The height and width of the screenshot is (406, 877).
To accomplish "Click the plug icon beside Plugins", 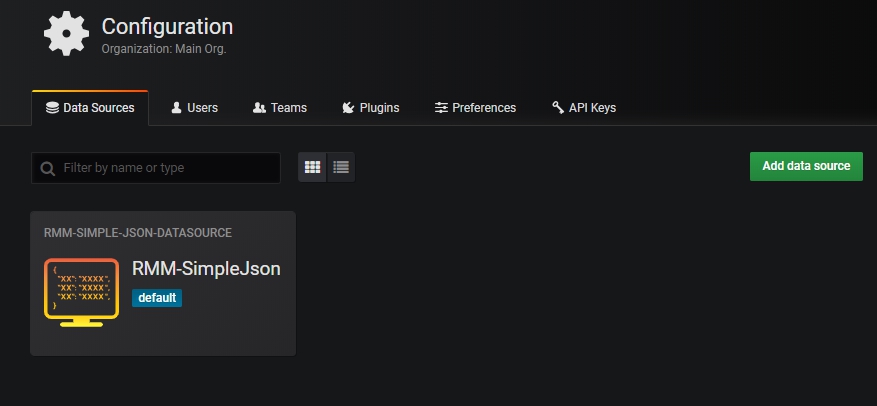I will point(348,108).
